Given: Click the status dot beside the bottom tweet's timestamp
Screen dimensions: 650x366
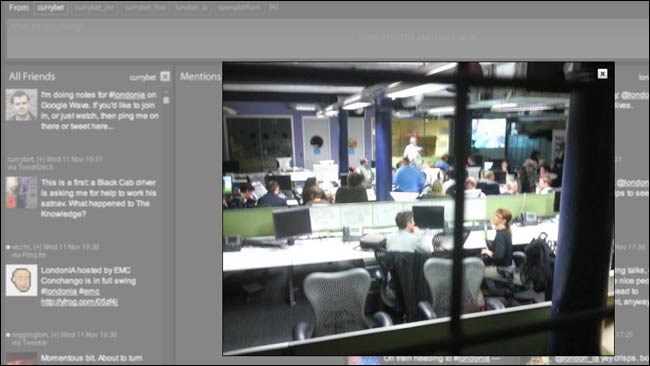Looking at the screenshot, I should (8, 334).
